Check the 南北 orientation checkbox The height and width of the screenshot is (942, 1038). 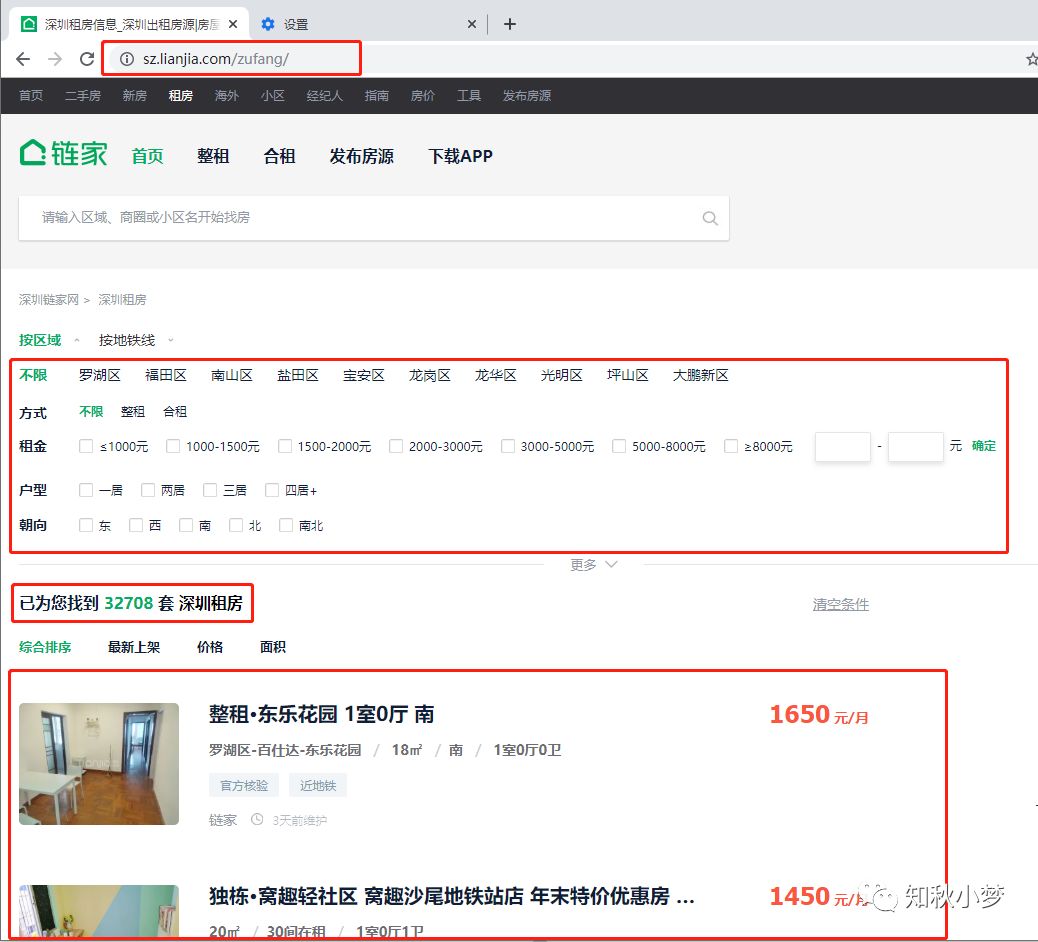pos(286,525)
